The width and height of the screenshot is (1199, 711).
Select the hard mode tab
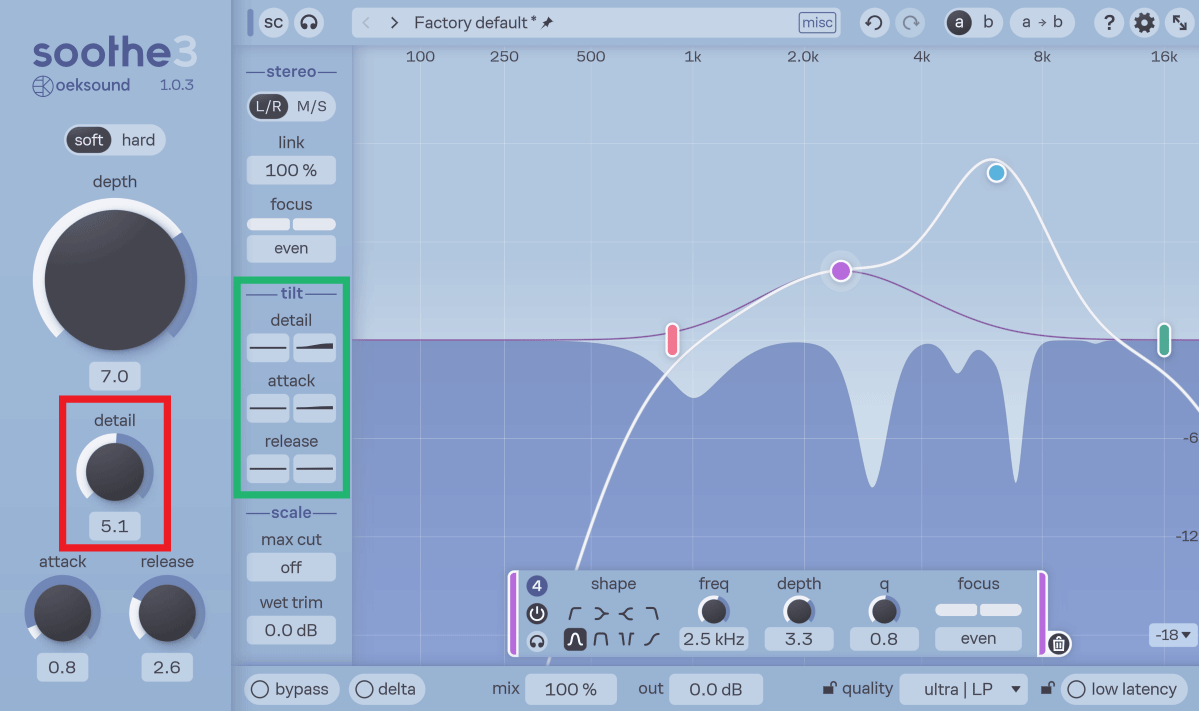138,140
